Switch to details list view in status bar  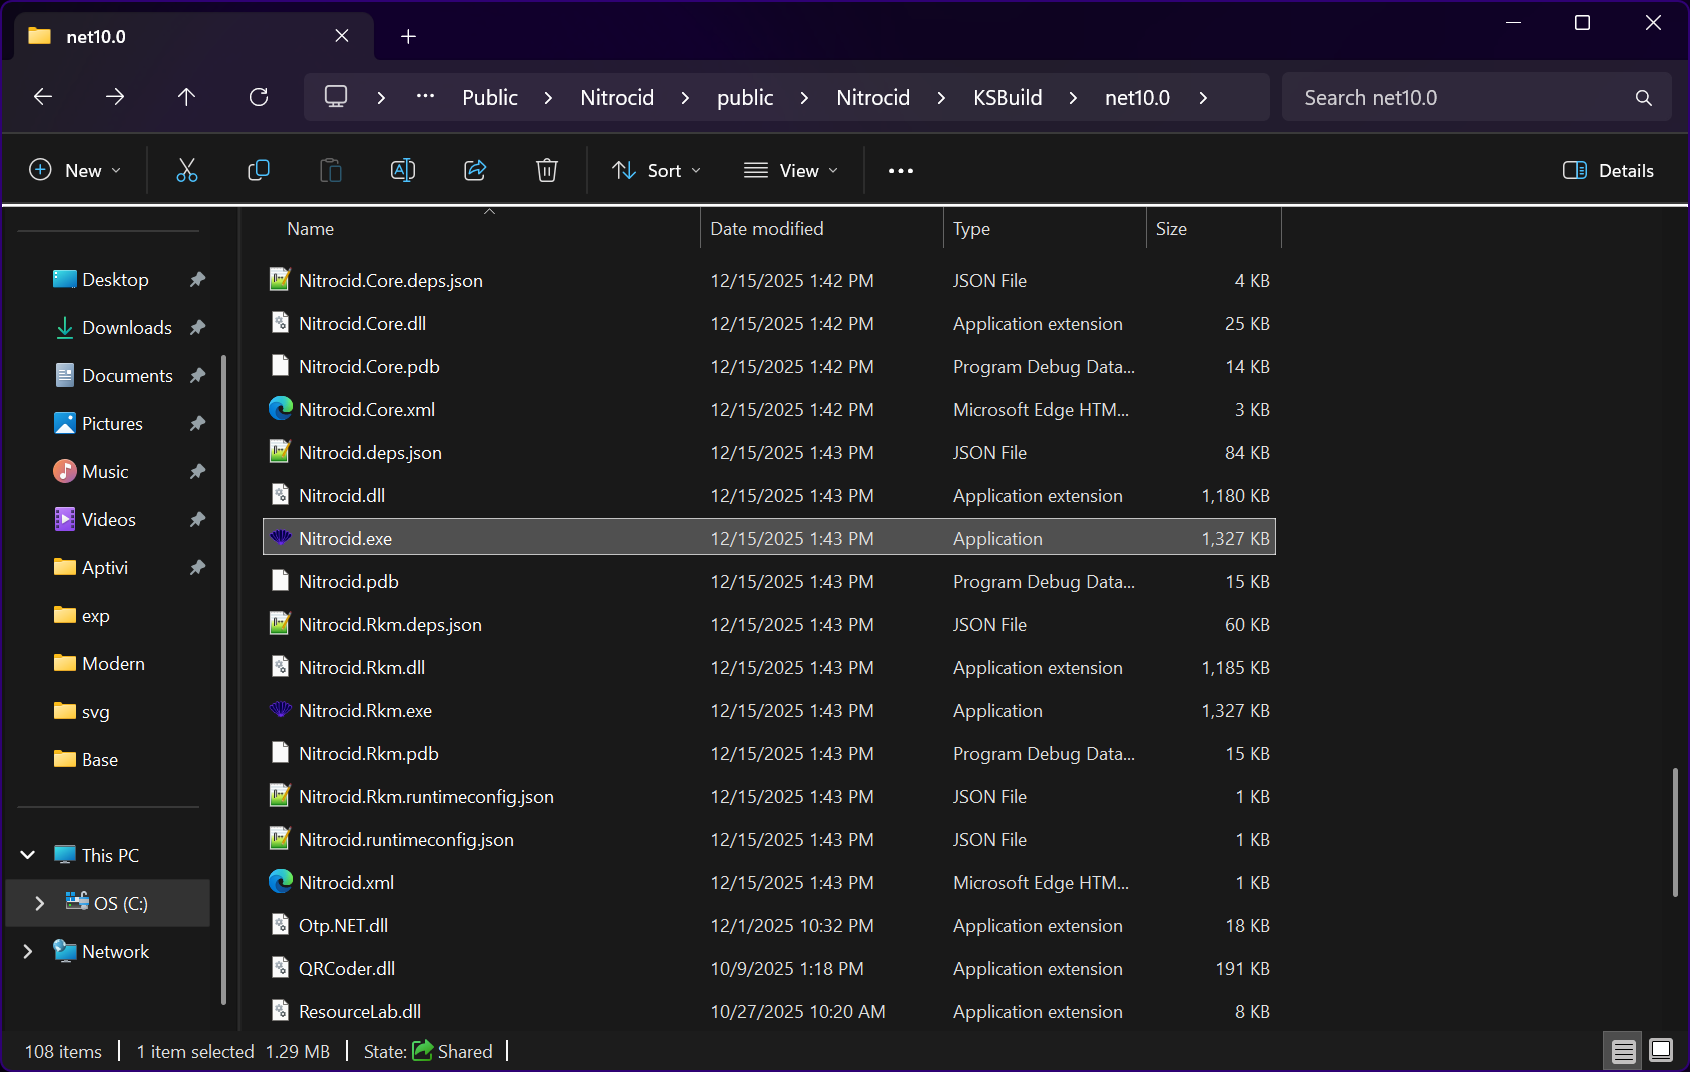[1623, 1050]
